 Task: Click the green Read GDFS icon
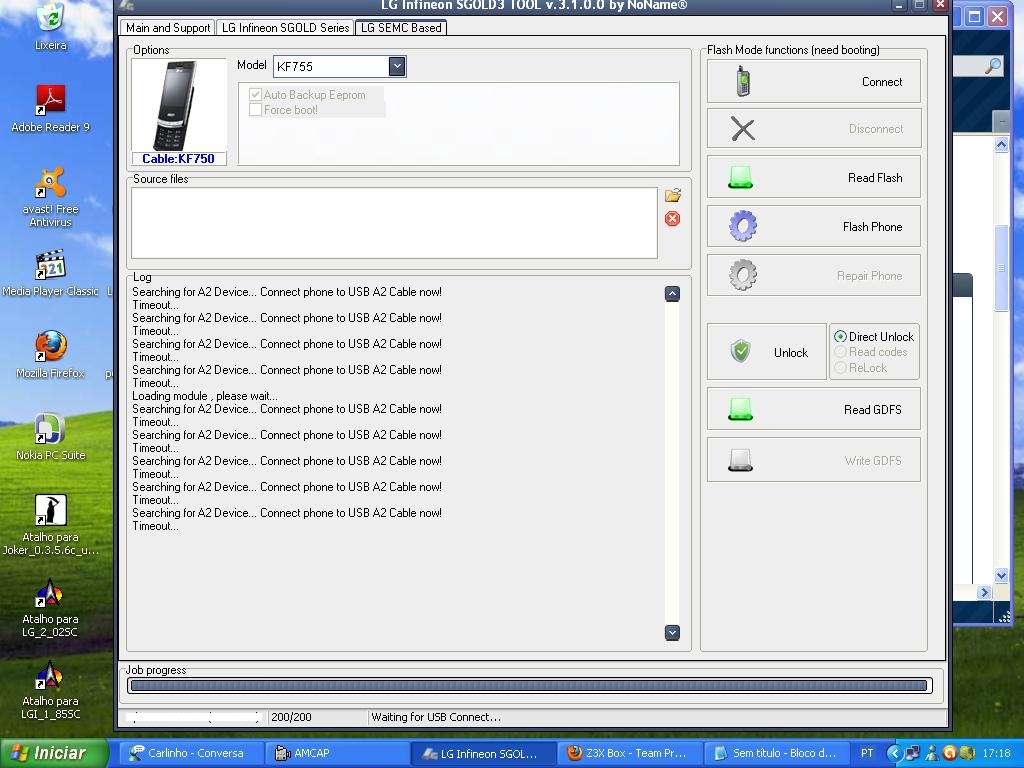click(741, 409)
